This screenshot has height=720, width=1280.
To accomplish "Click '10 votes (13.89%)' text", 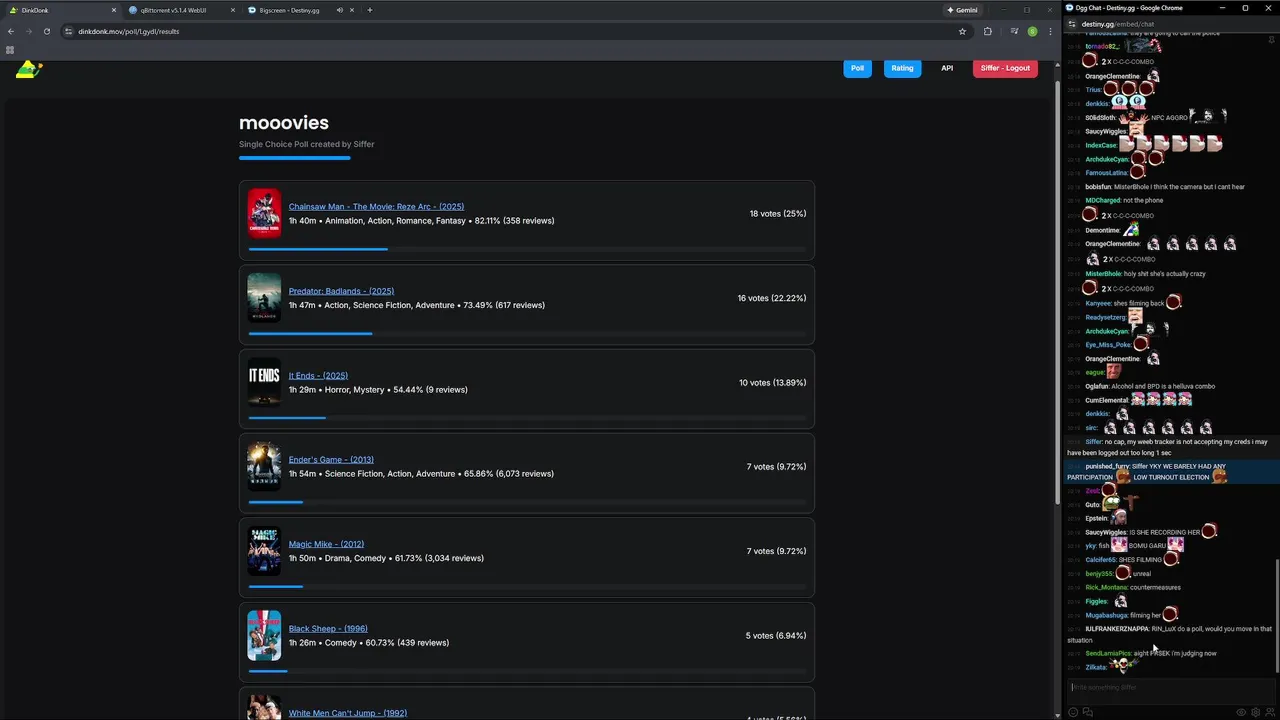I will click(772, 382).
